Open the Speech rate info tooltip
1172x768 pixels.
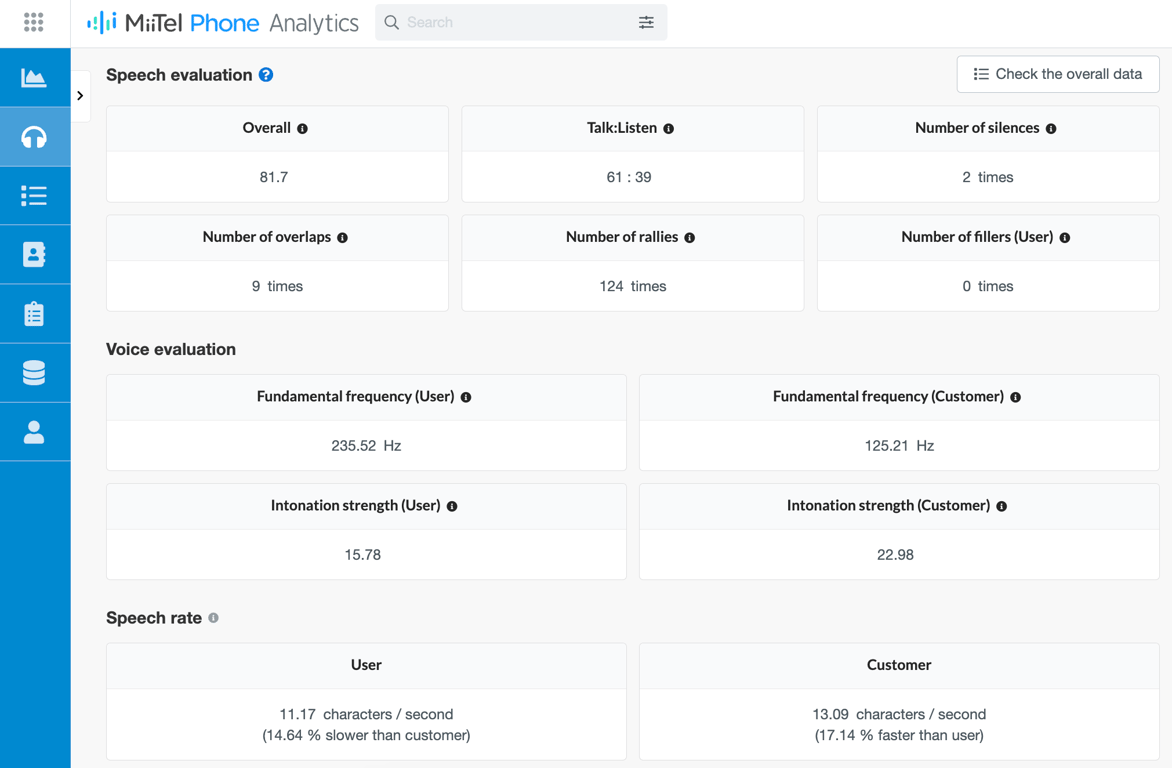pyautogui.click(x=213, y=618)
